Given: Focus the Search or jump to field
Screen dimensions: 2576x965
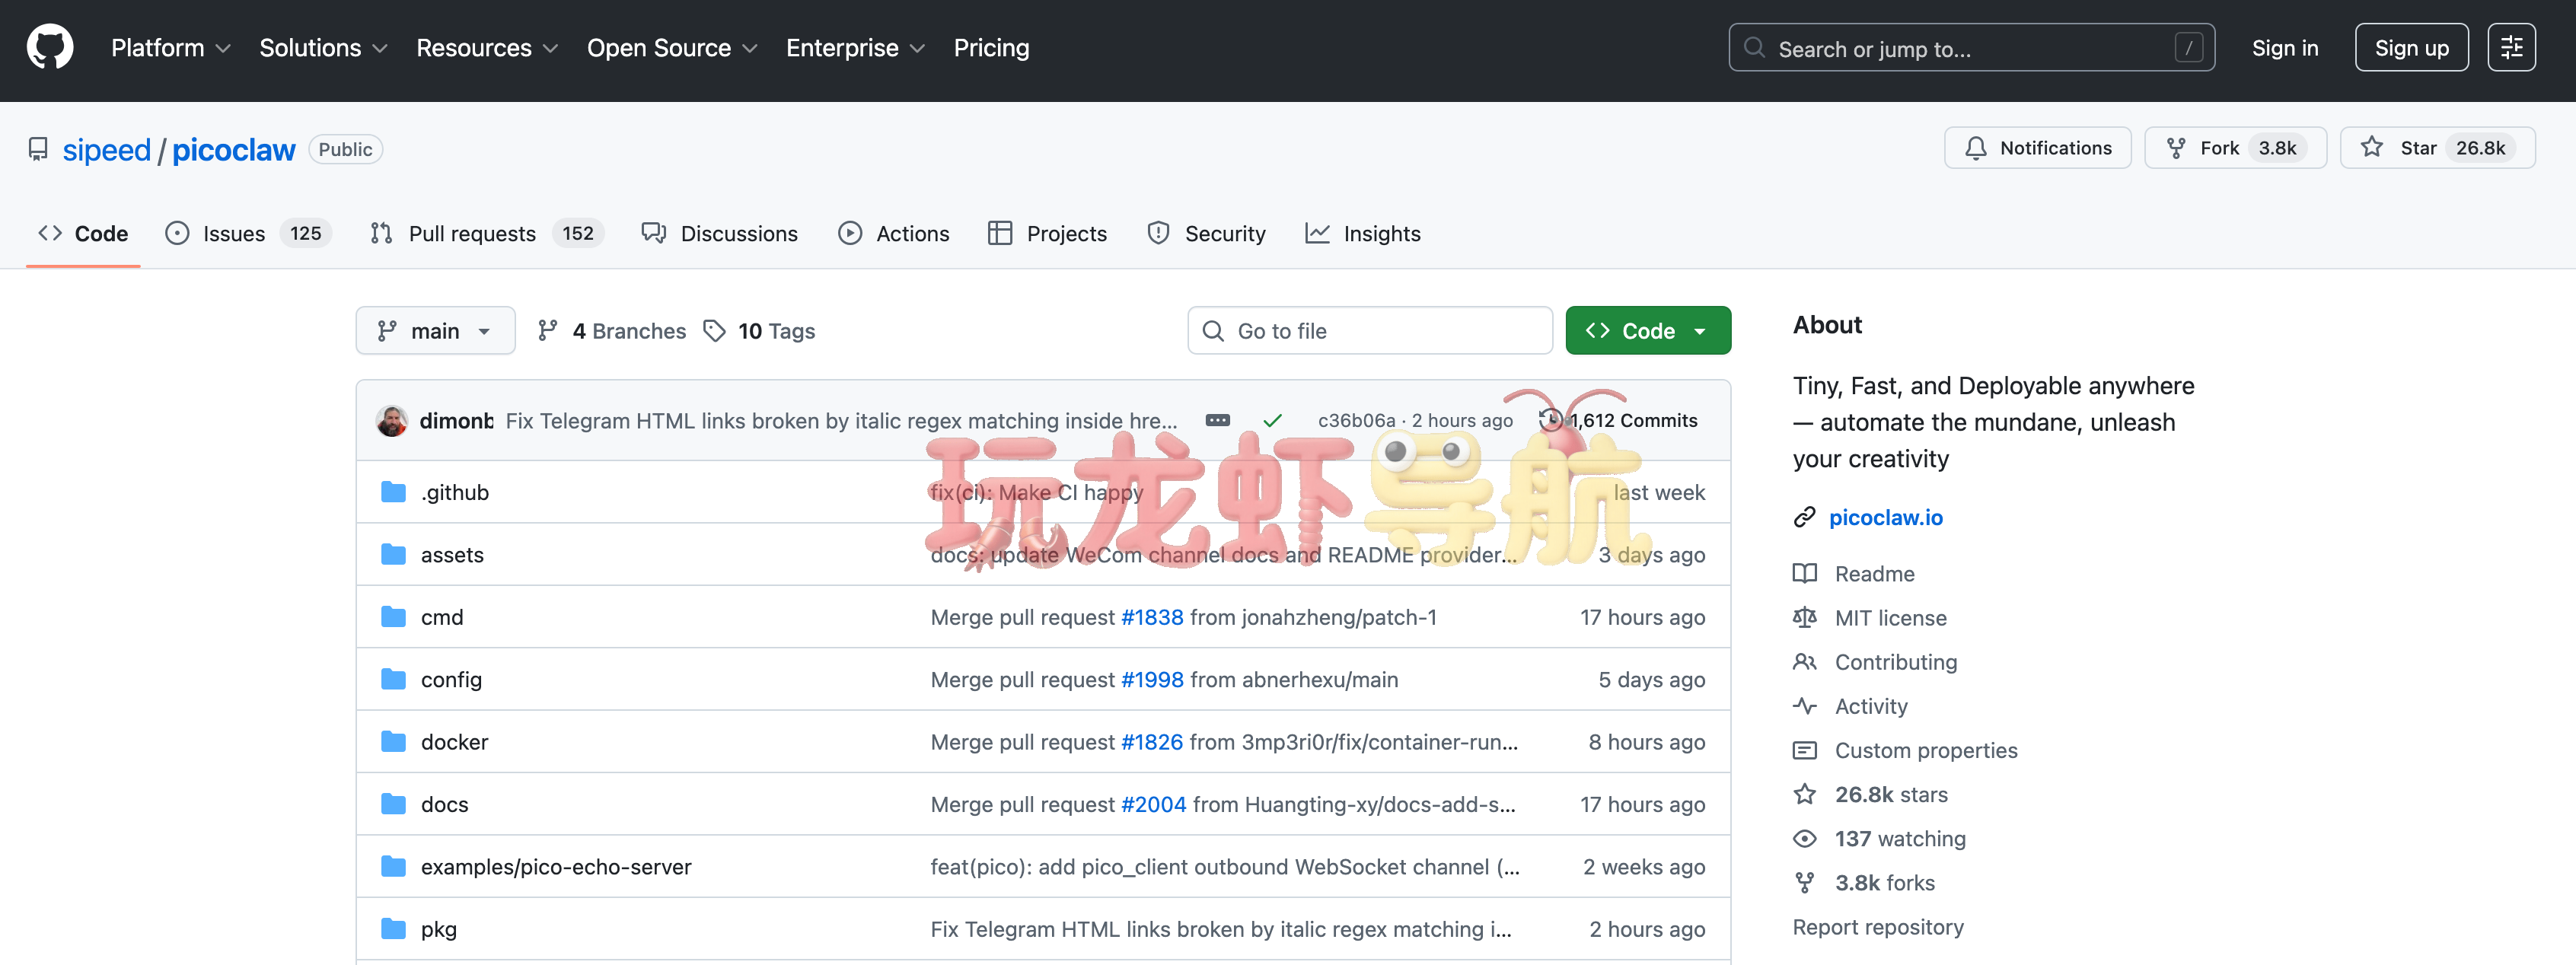Looking at the screenshot, I should (1971, 48).
